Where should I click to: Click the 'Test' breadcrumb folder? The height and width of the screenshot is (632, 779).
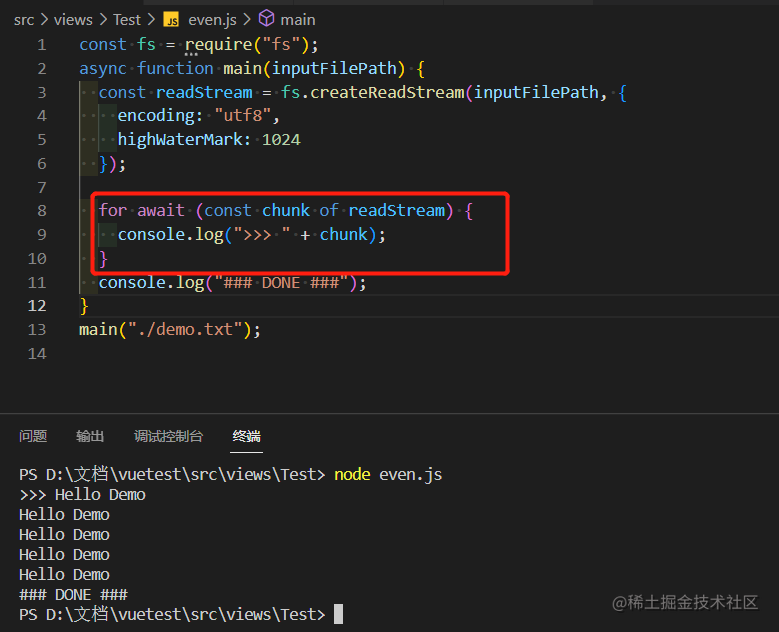127,20
